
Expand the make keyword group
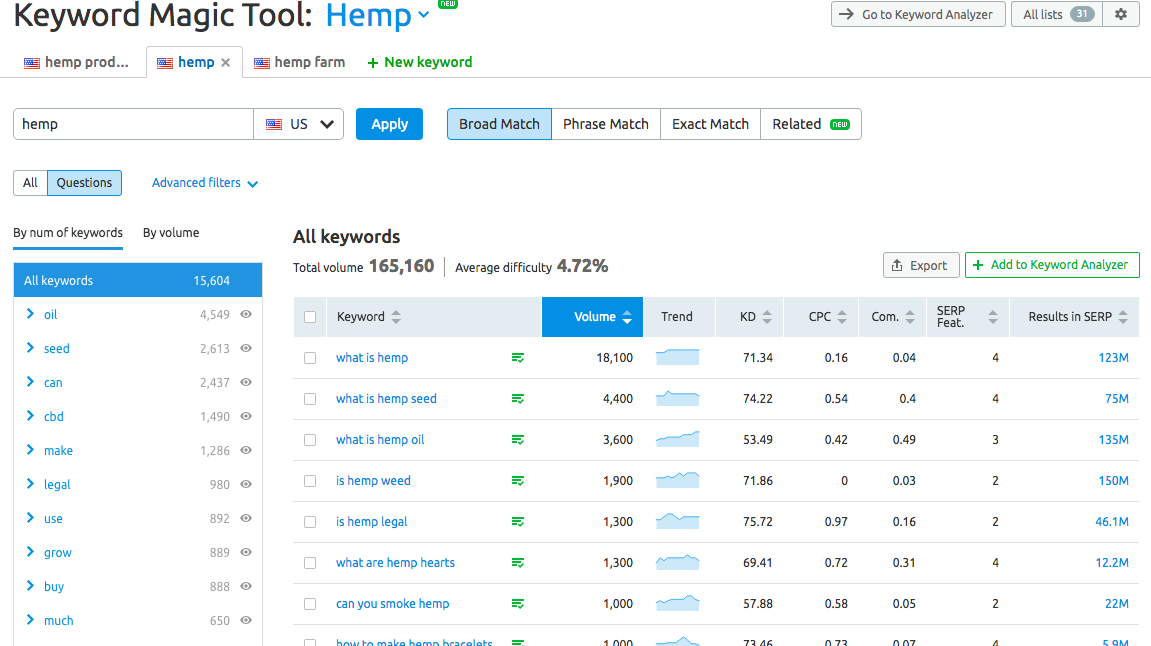coord(30,450)
